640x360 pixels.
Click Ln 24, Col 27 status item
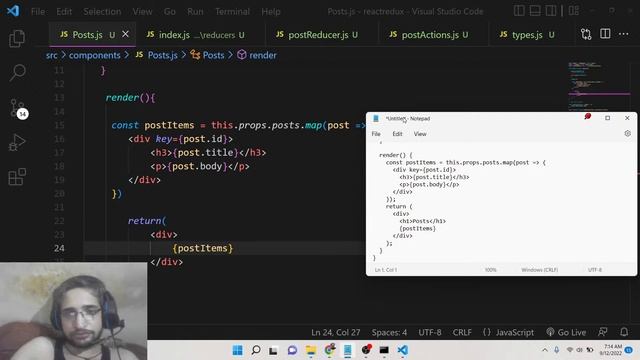[336, 332]
